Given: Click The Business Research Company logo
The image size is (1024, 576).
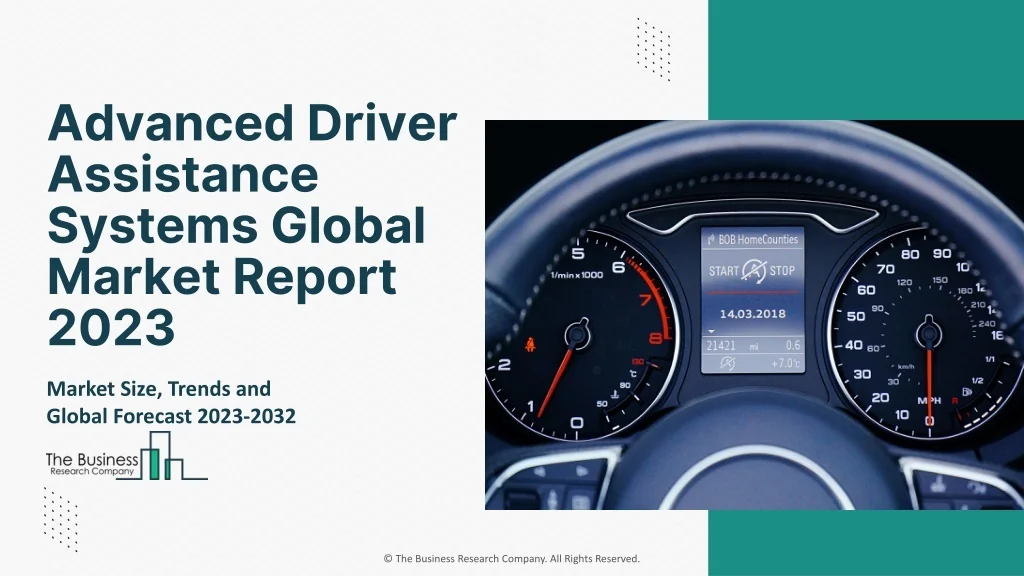Looking at the screenshot, I should 127,456.
